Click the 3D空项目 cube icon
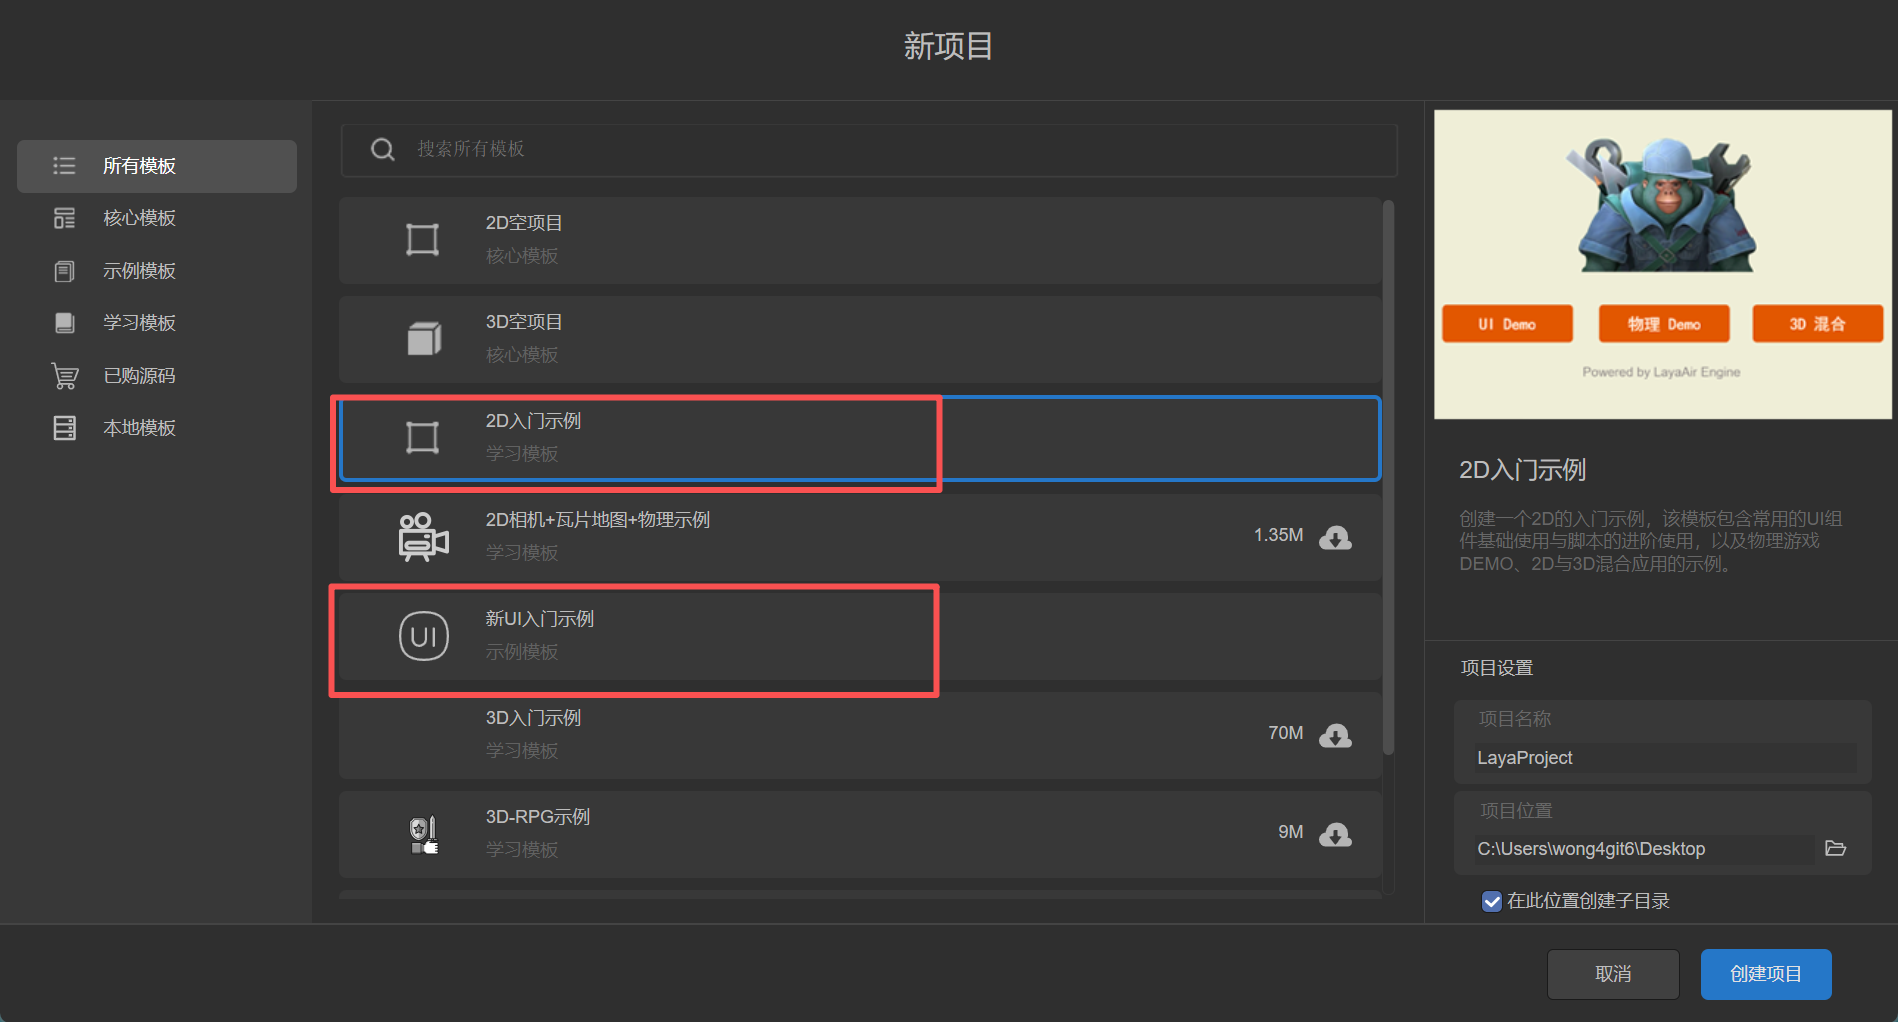Screen dimensions: 1898x1022 [x=423, y=339]
